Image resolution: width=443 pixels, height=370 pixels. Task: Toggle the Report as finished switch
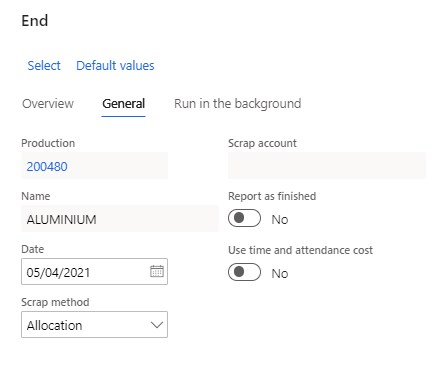(244, 218)
